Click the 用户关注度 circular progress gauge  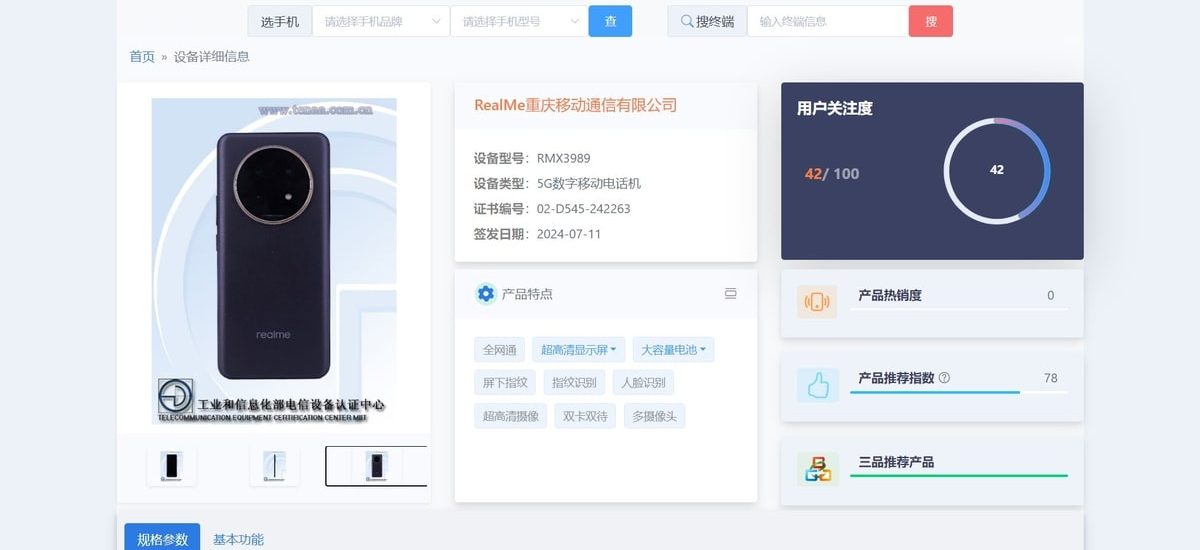pyautogui.click(x=996, y=170)
